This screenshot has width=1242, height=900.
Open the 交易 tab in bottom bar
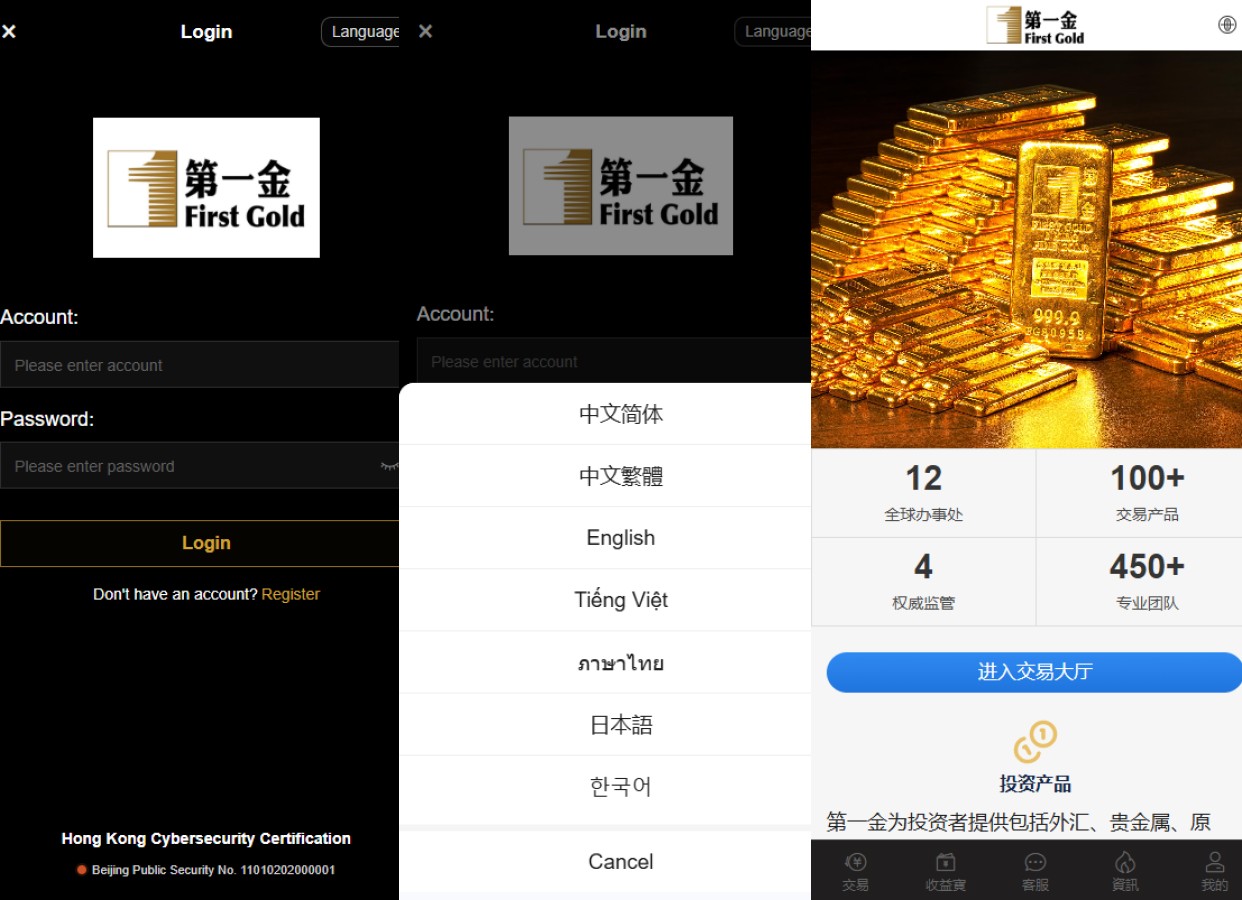pyautogui.click(x=855, y=871)
